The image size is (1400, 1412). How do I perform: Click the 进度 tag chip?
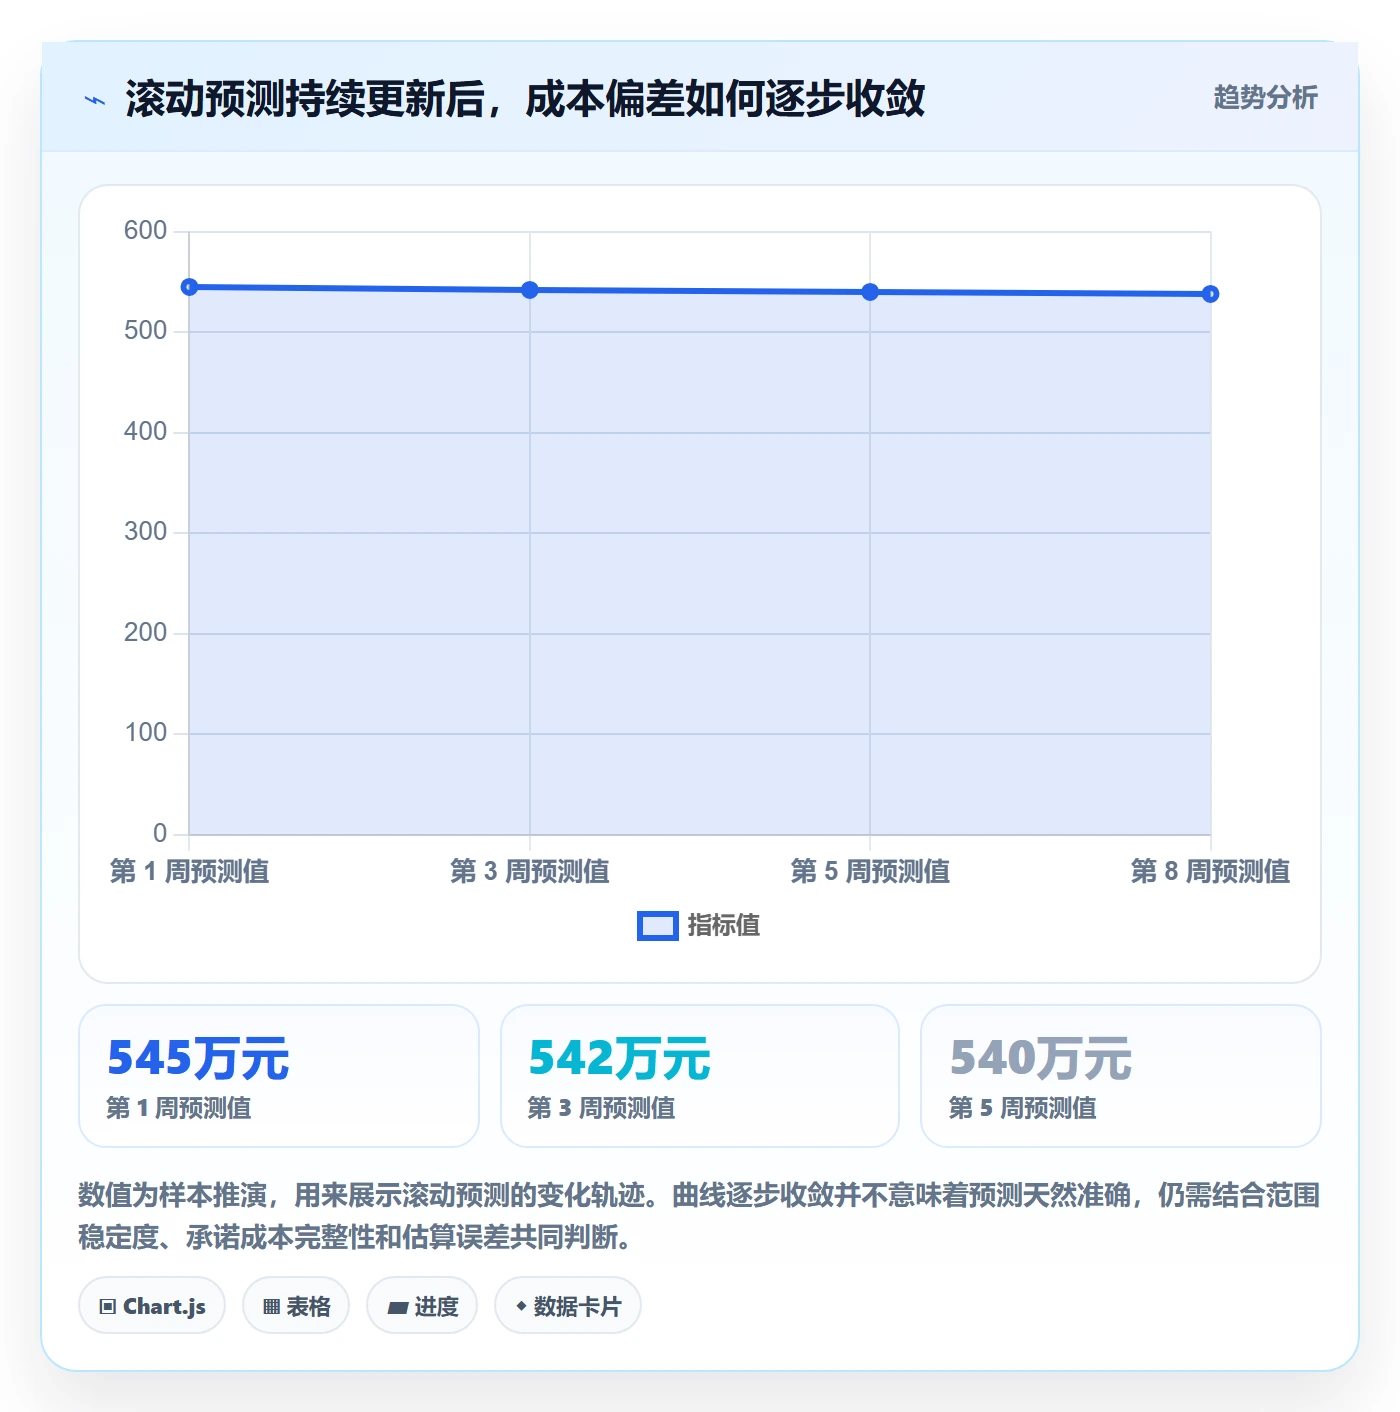click(422, 1305)
